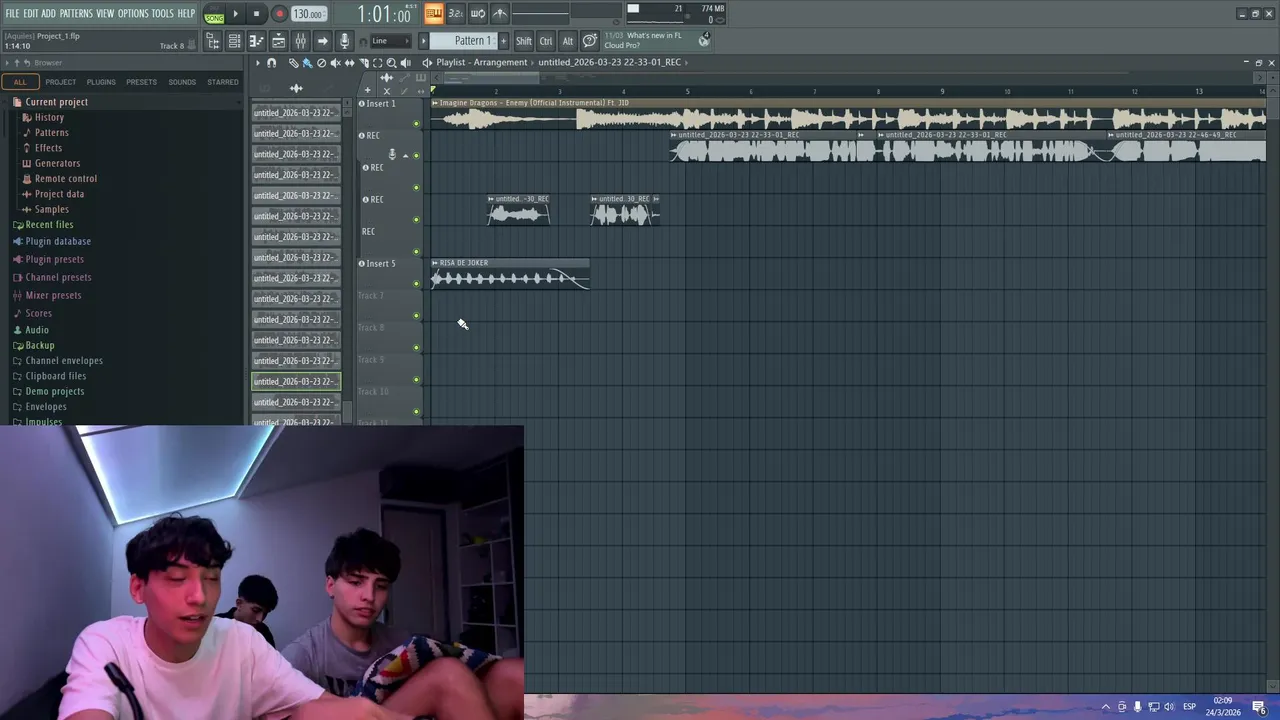Open the Line snap dropdown
The image size is (1280, 720).
click(x=392, y=41)
